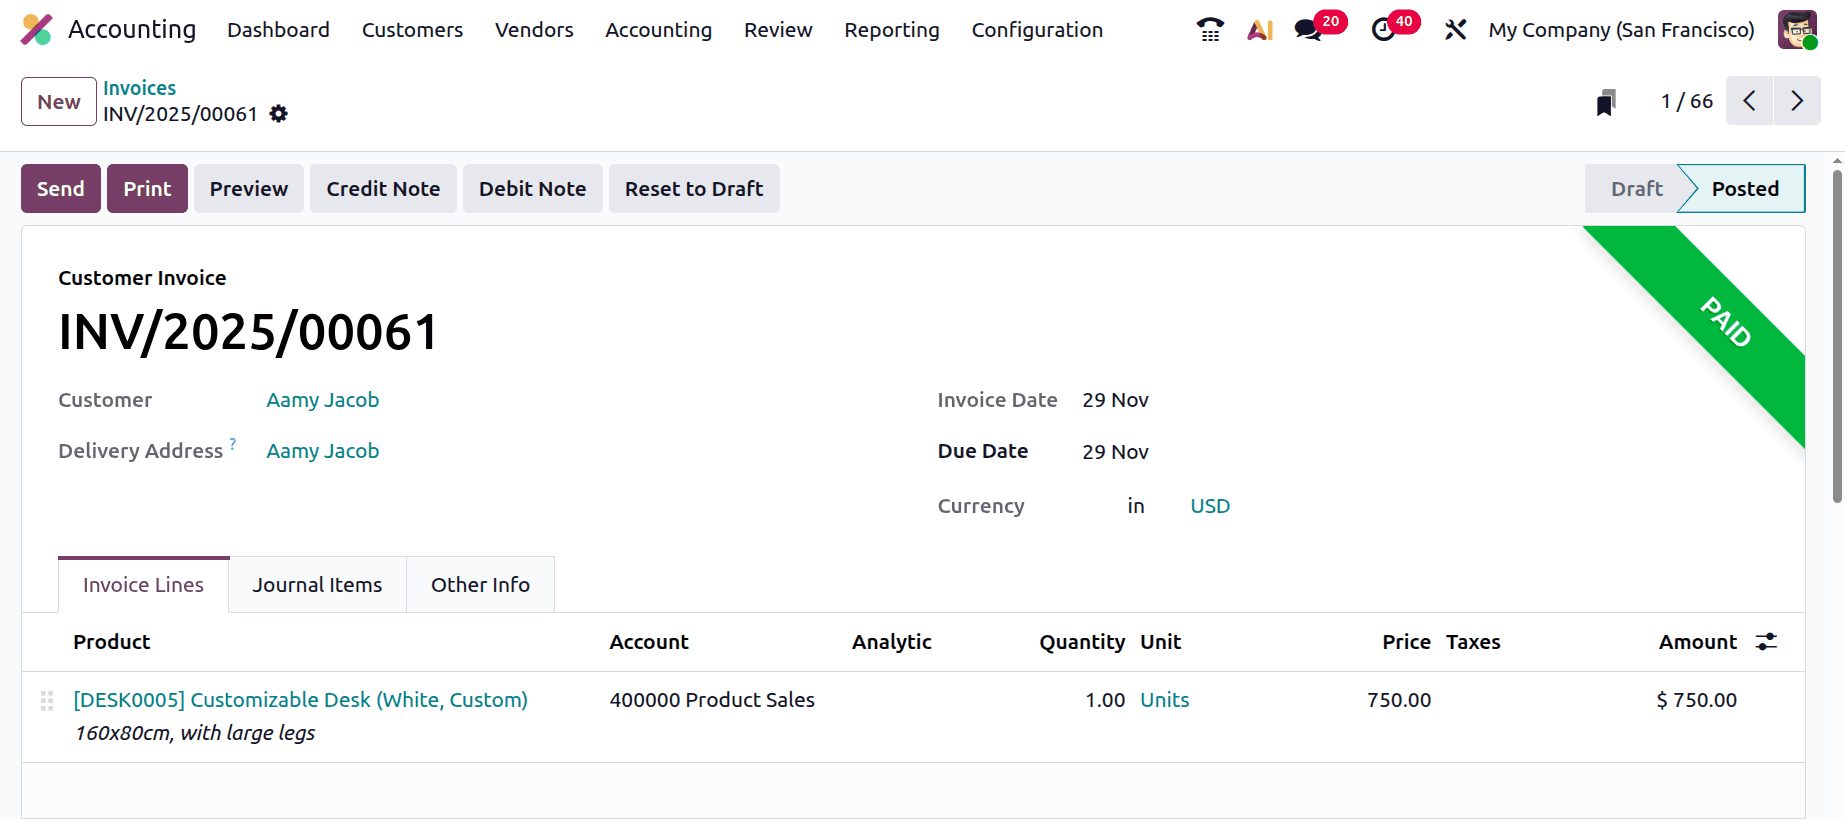Open the Review menu

coord(778,30)
